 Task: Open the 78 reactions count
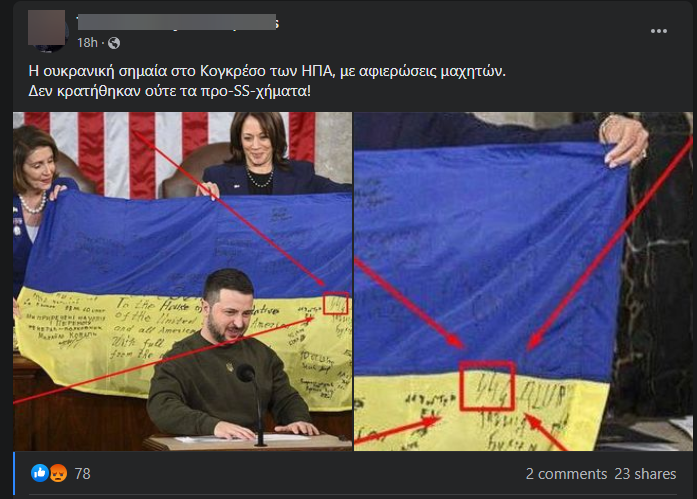click(82, 474)
